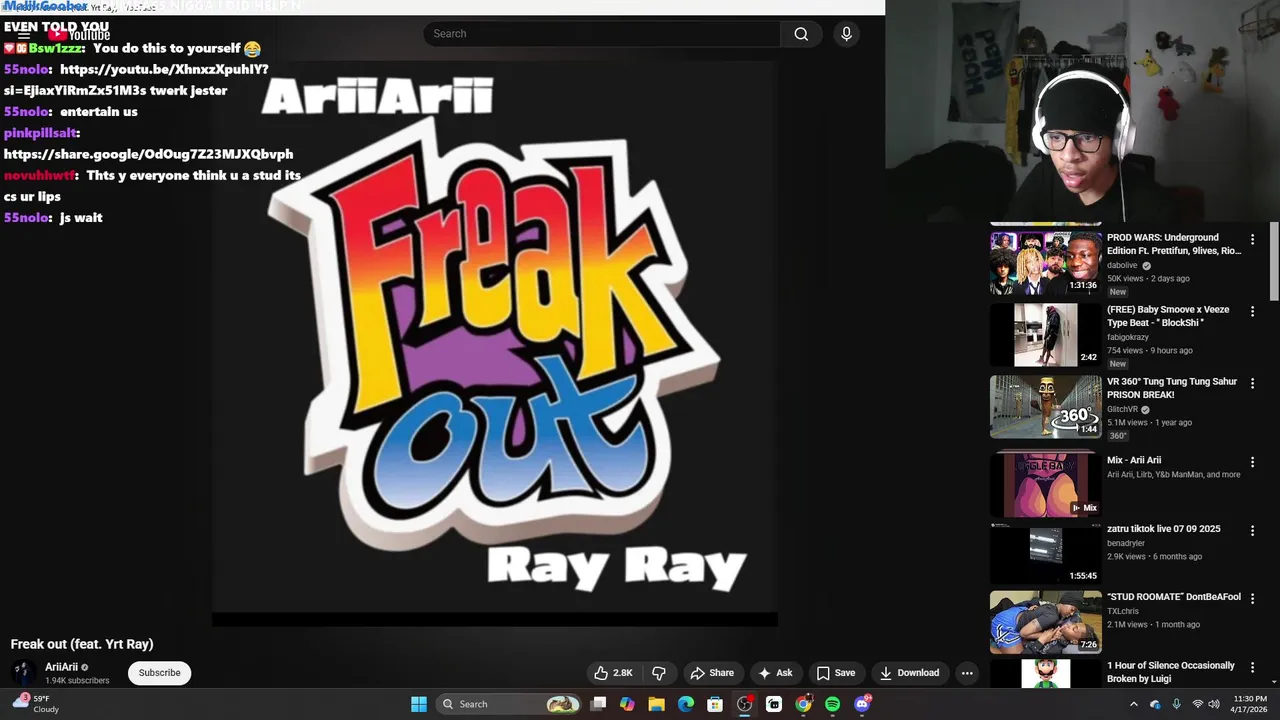
Task: Open the AriiArii channel avatar
Action: (x=23, y=673)
